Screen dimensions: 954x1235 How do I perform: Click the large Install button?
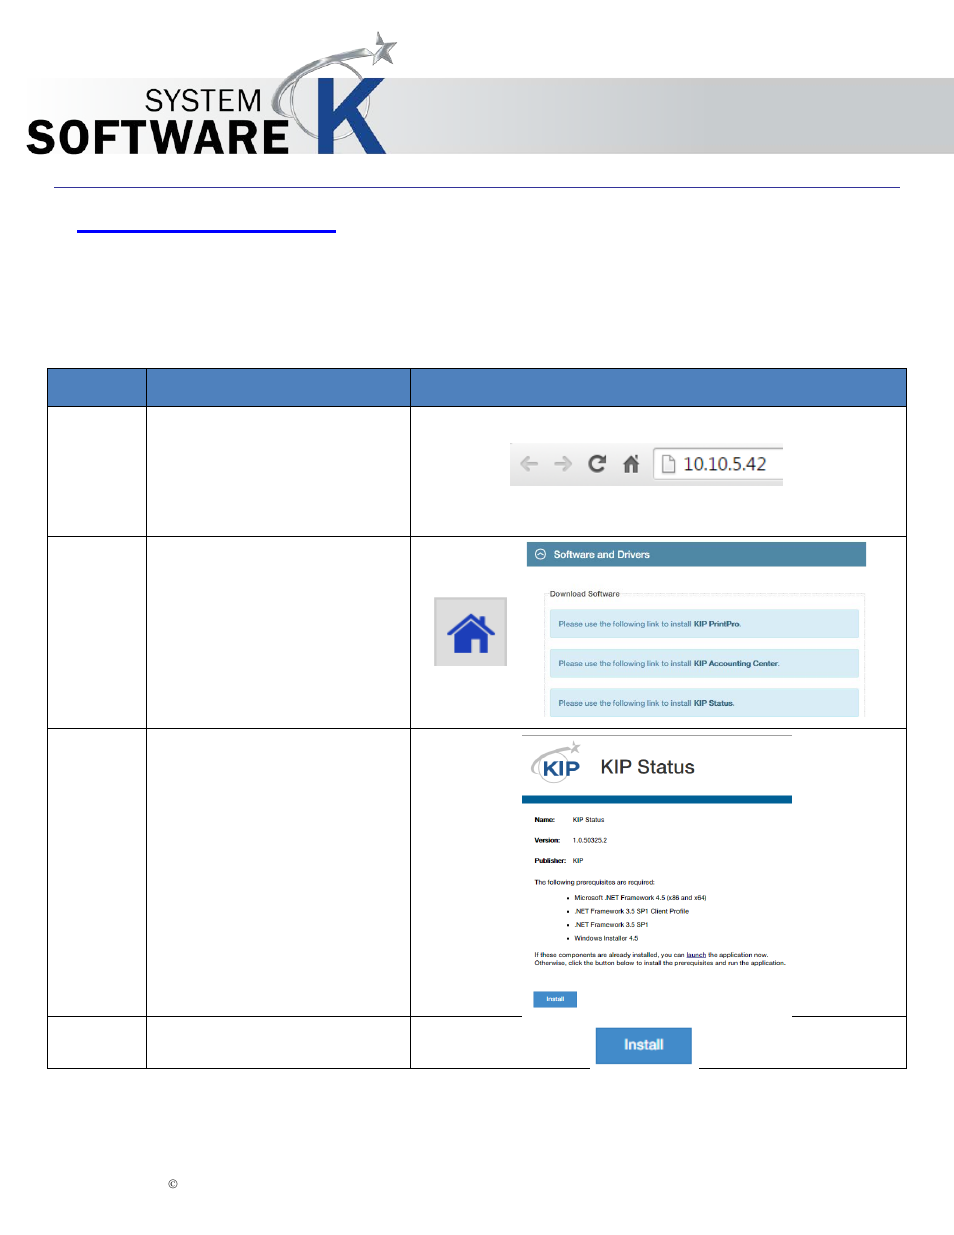644,1045
